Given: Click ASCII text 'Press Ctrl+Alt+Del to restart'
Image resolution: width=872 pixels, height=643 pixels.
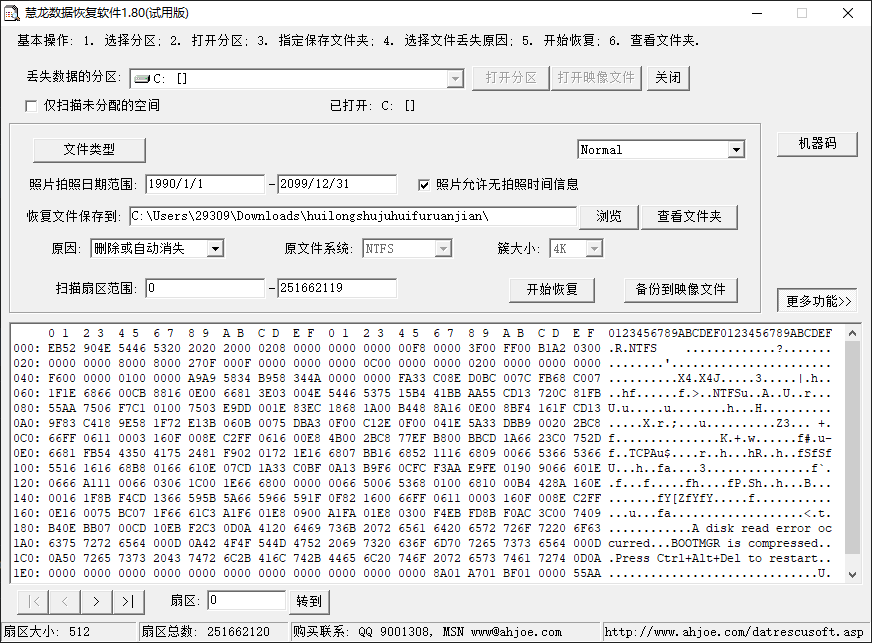Looking at the screenshot, I should point(716,559).
